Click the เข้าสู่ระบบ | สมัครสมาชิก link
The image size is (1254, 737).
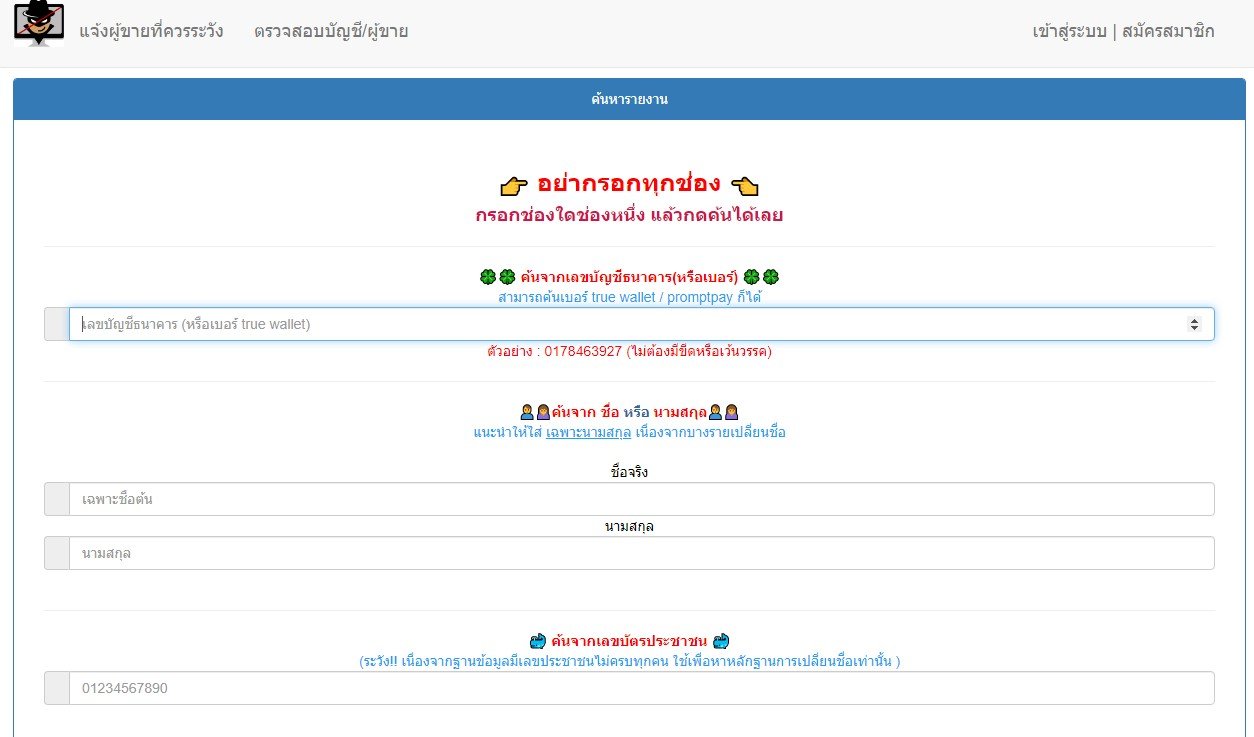pyautogui.click(x=1123, y=31)
